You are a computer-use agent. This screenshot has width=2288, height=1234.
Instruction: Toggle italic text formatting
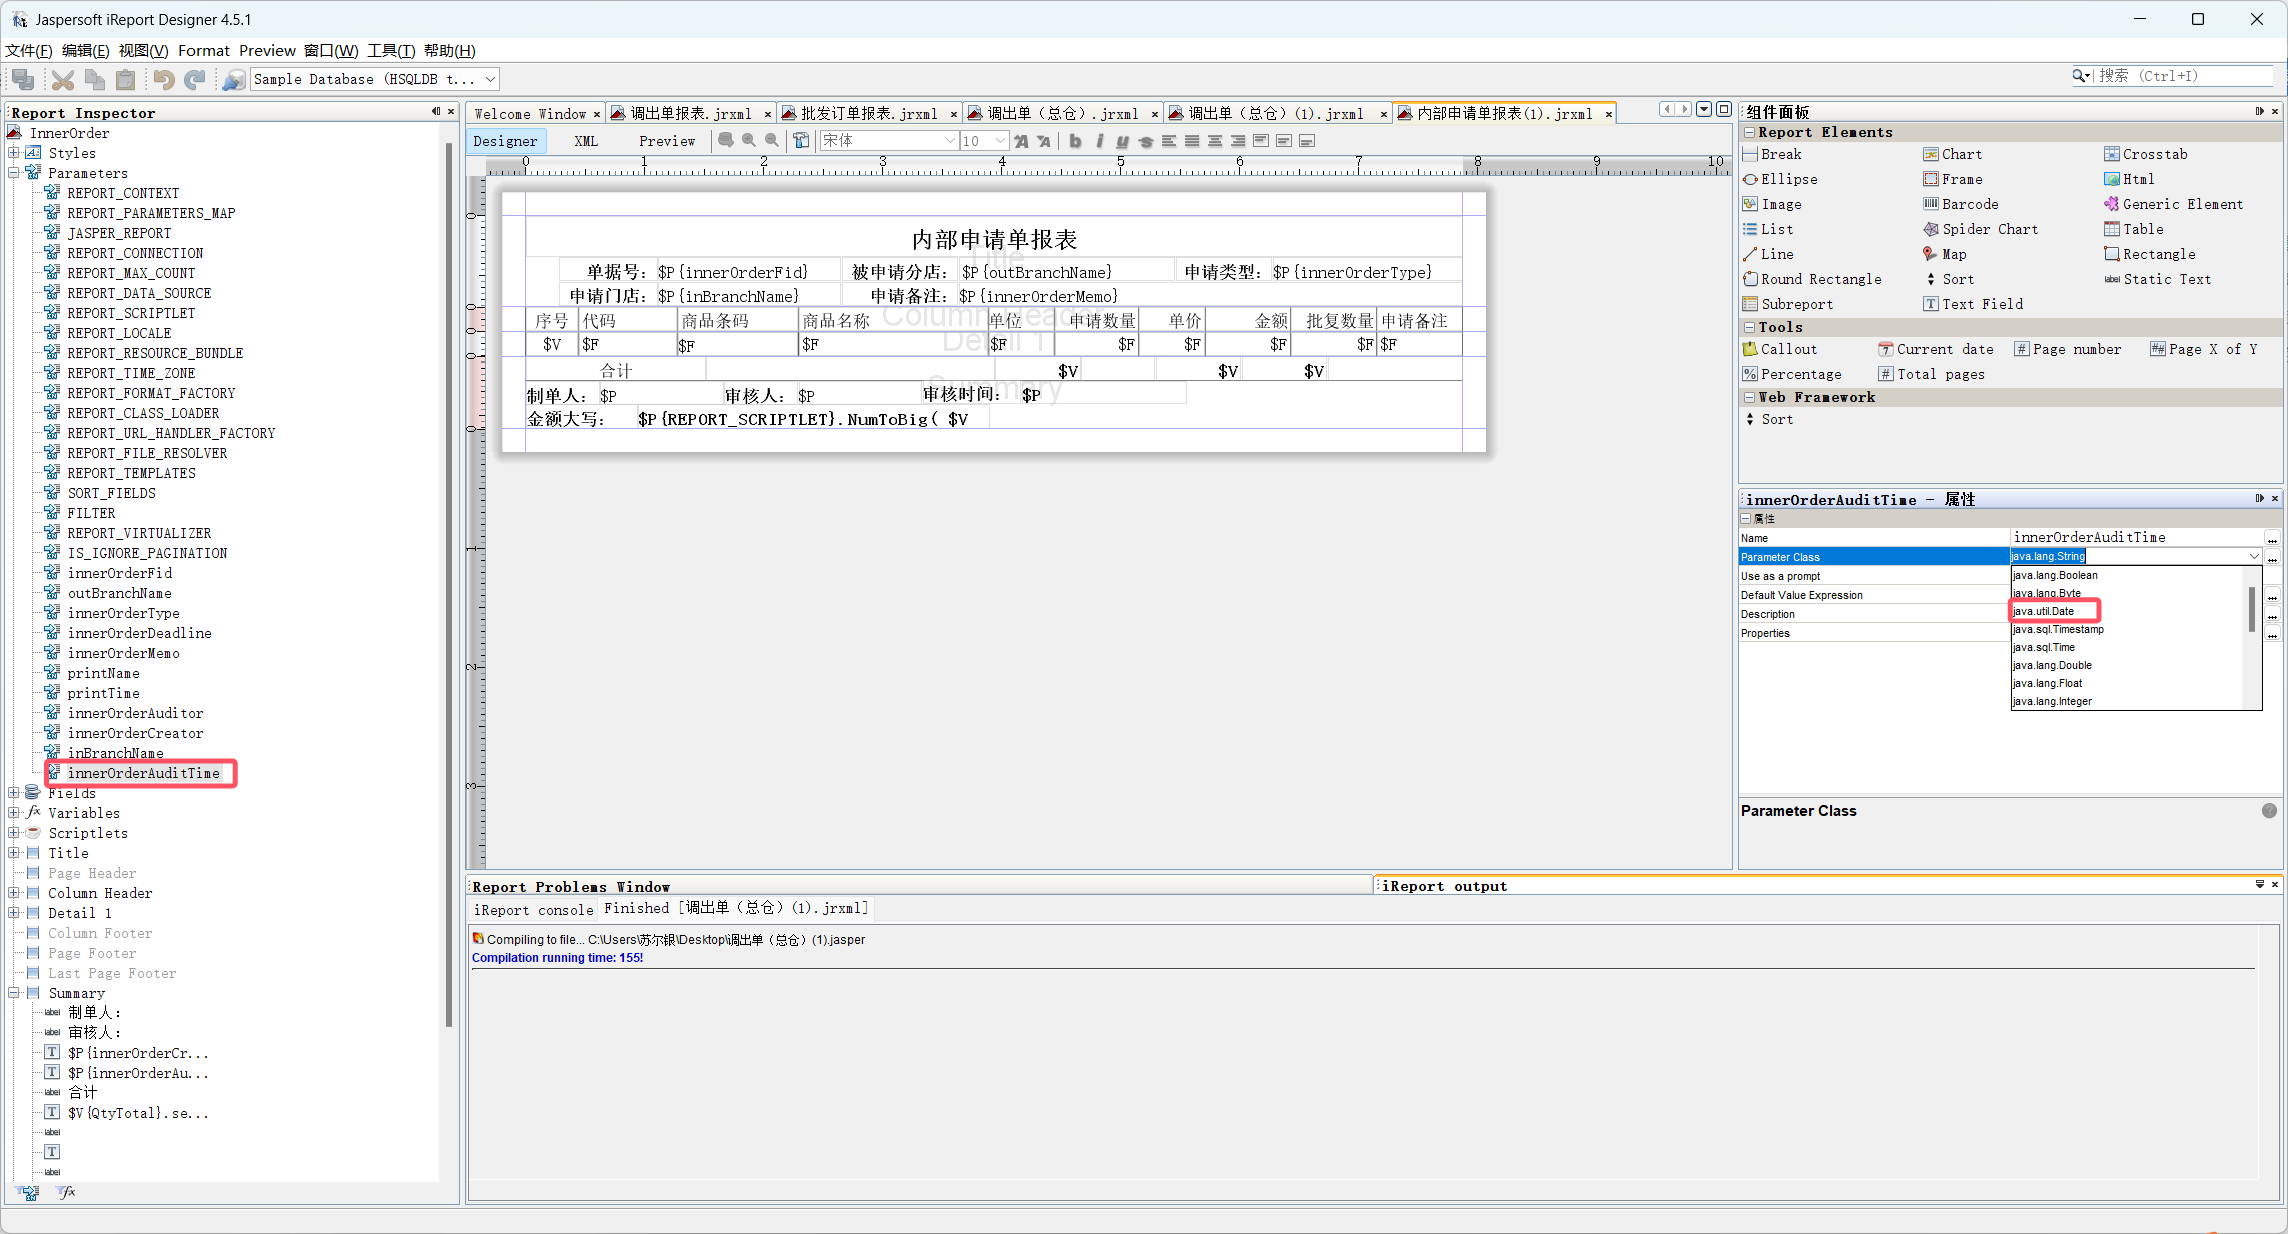tap(1099, 141)
